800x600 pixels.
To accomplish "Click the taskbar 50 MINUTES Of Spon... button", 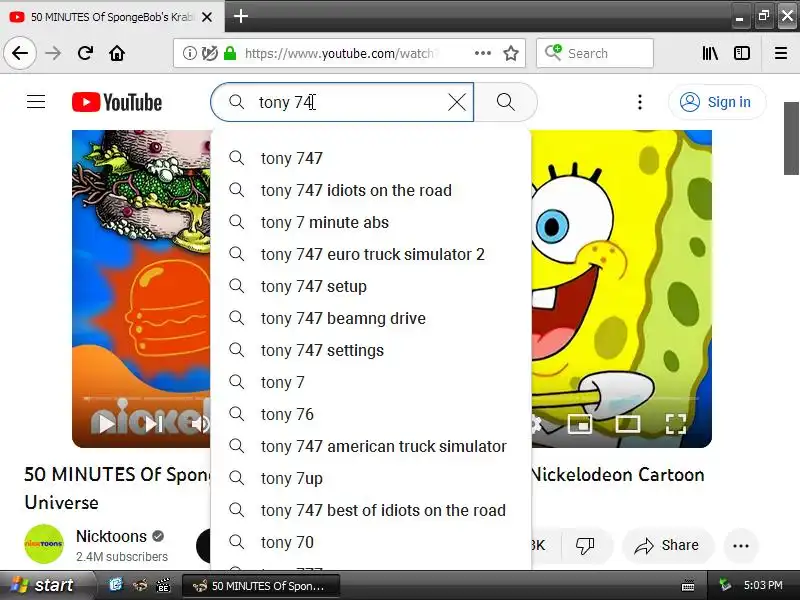I will pos(261,586).
